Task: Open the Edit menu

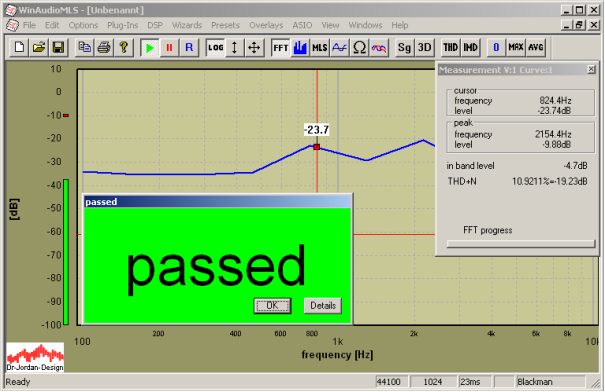Action: [x=52, y=25]
